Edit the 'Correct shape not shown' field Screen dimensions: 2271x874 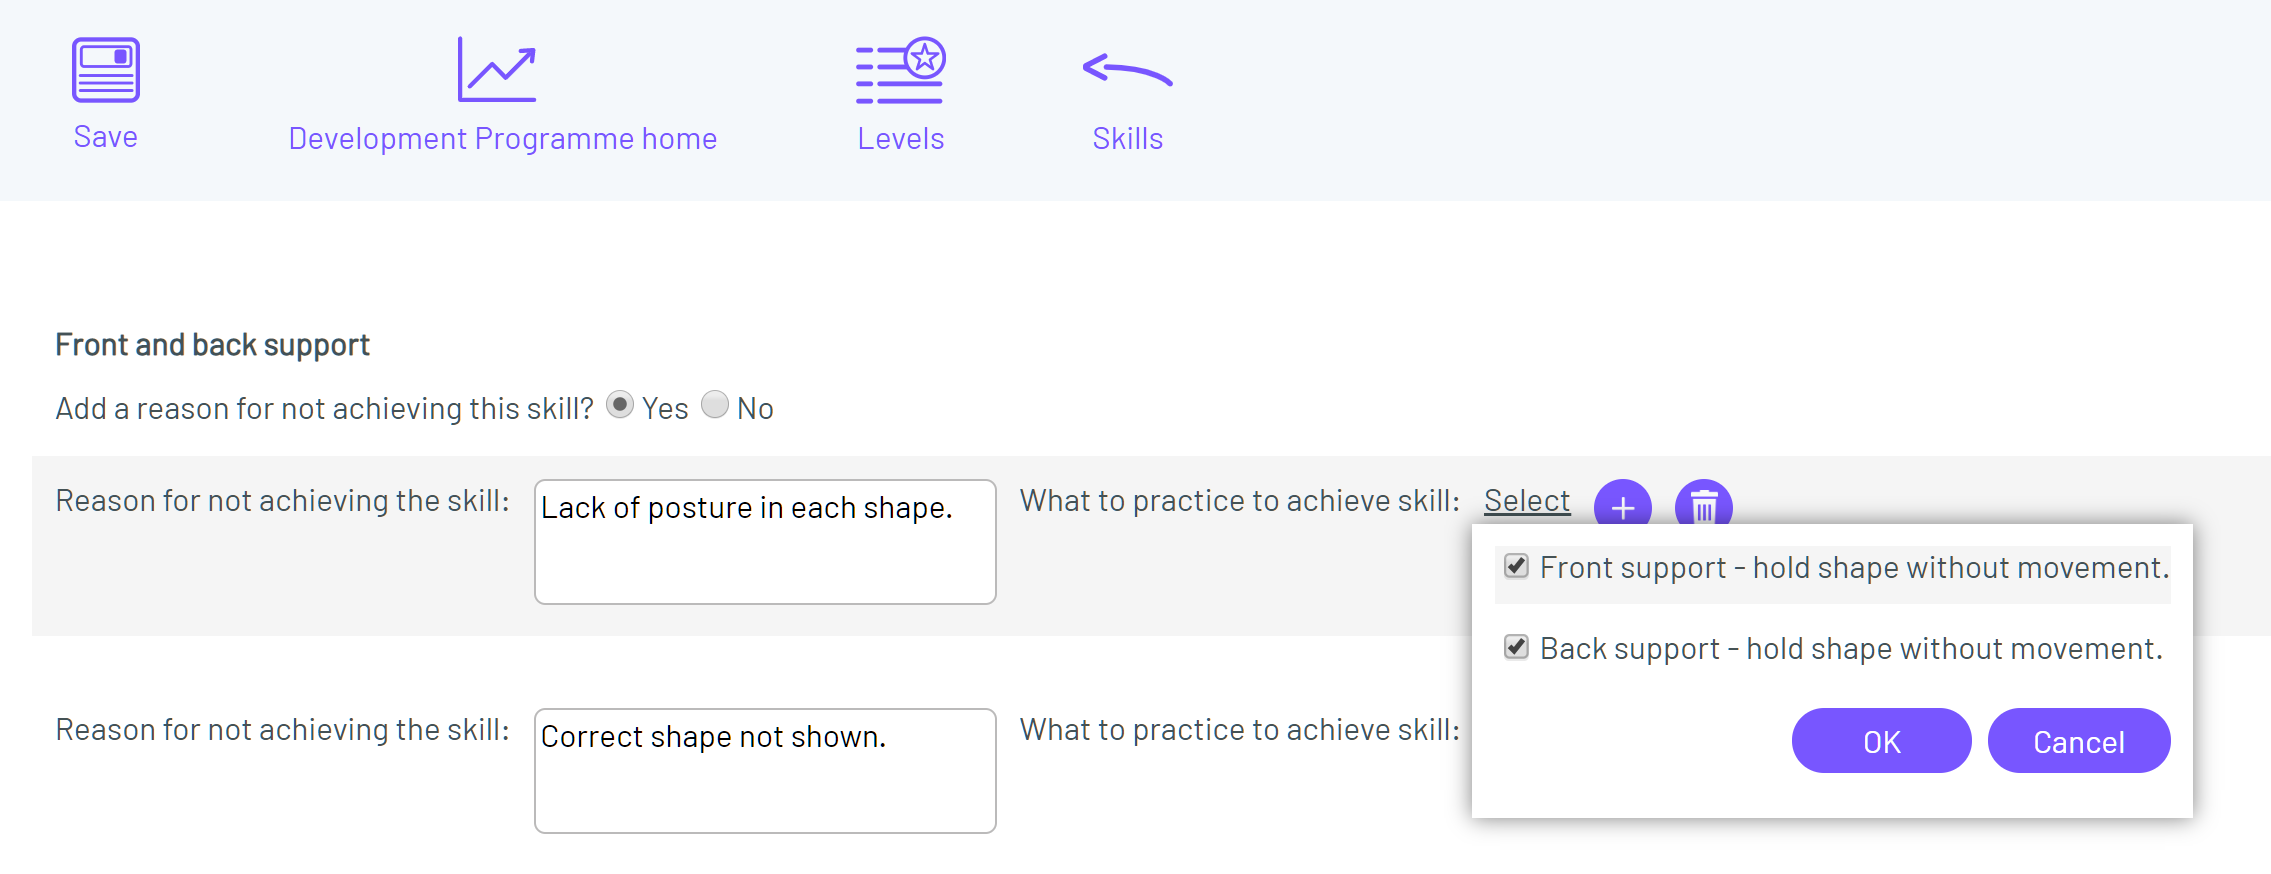(765, 771)
